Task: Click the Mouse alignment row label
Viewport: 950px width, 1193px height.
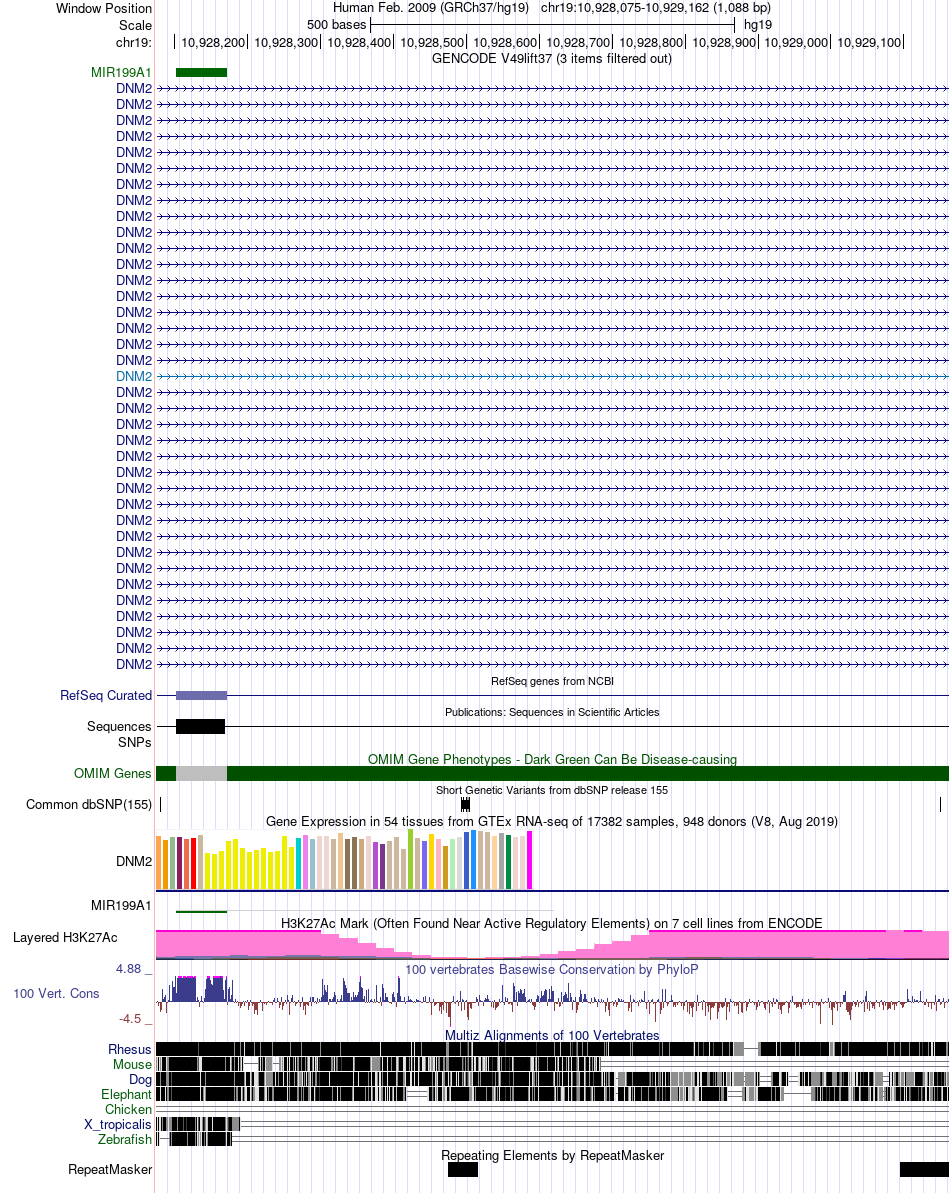Action: pos(132,1064)
